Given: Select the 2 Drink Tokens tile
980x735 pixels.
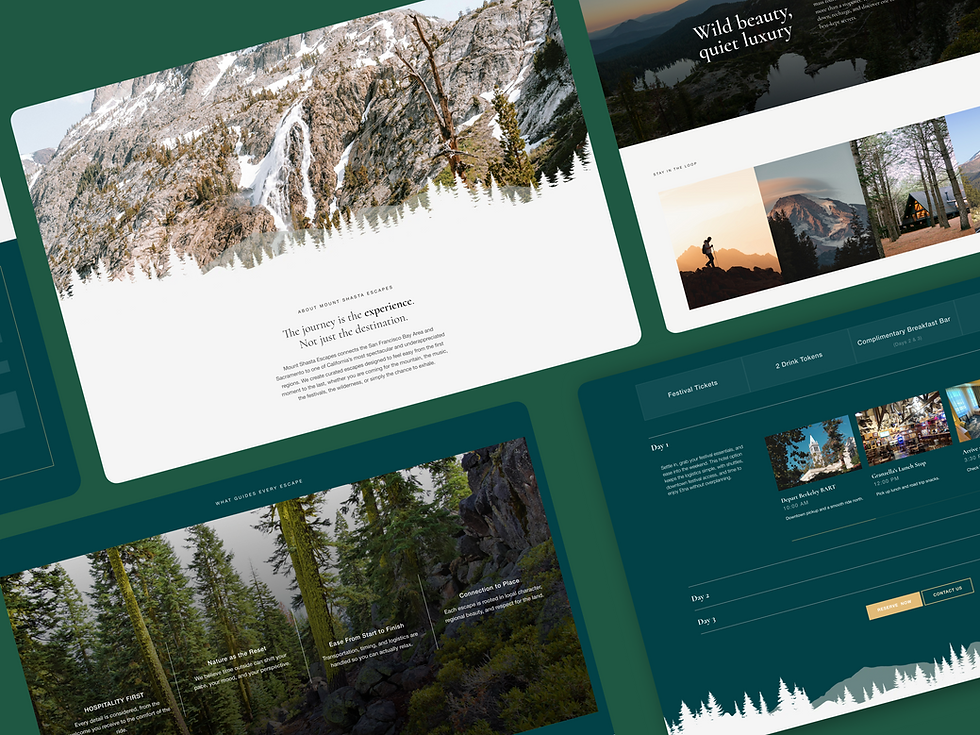Looking at the screenshot, I should point(799,361).
